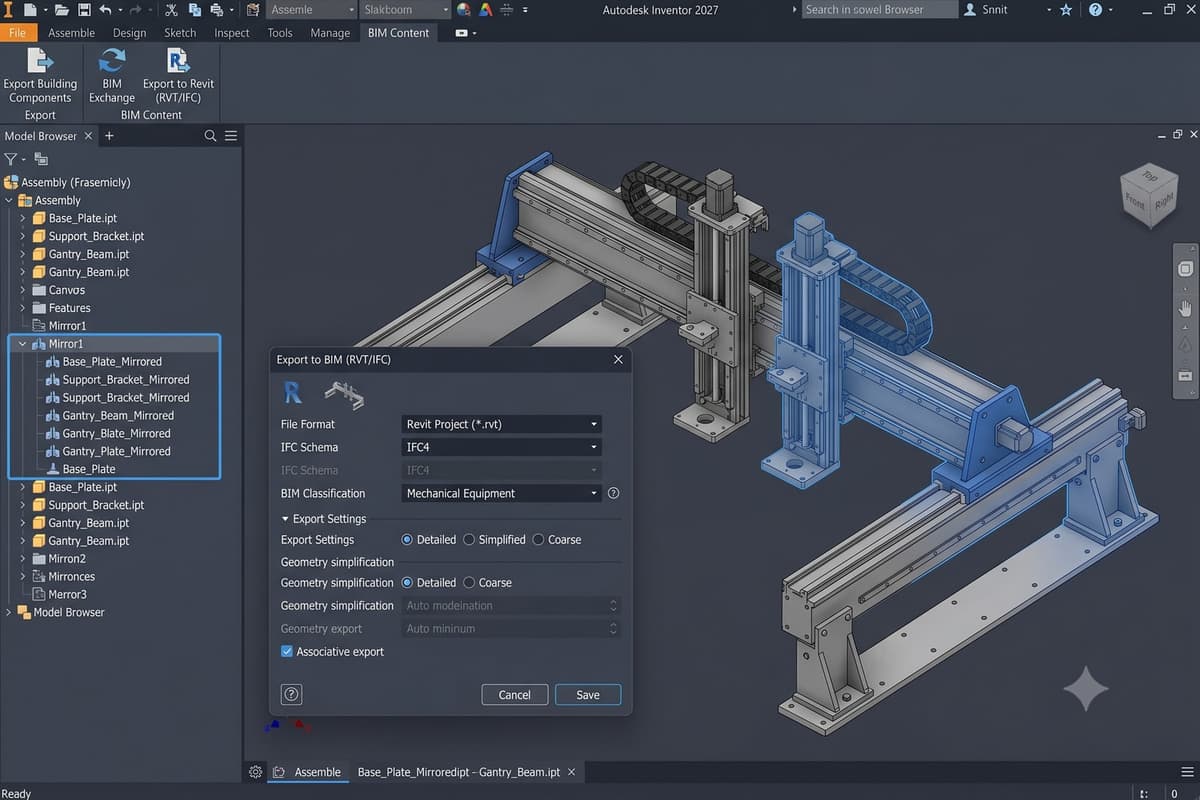
Task: Click the Cancel button in Export dialog
Action: [514, 695]
